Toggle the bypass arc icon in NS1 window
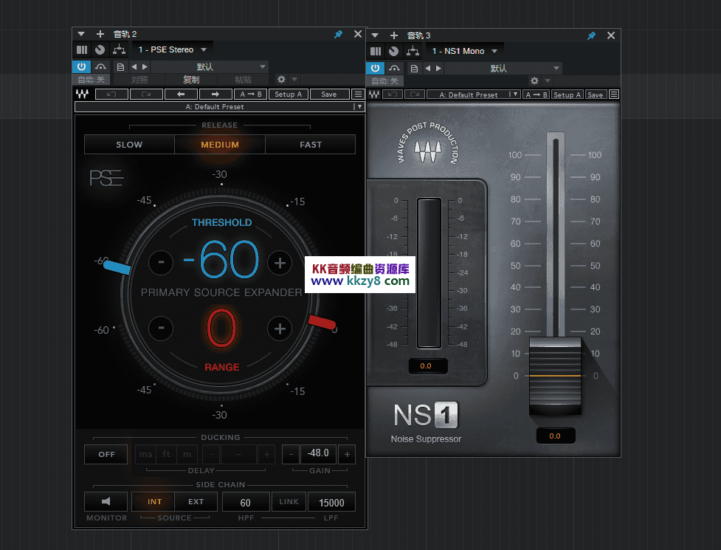The width and height of the screenshot is (721, 550). click(394, 68)
